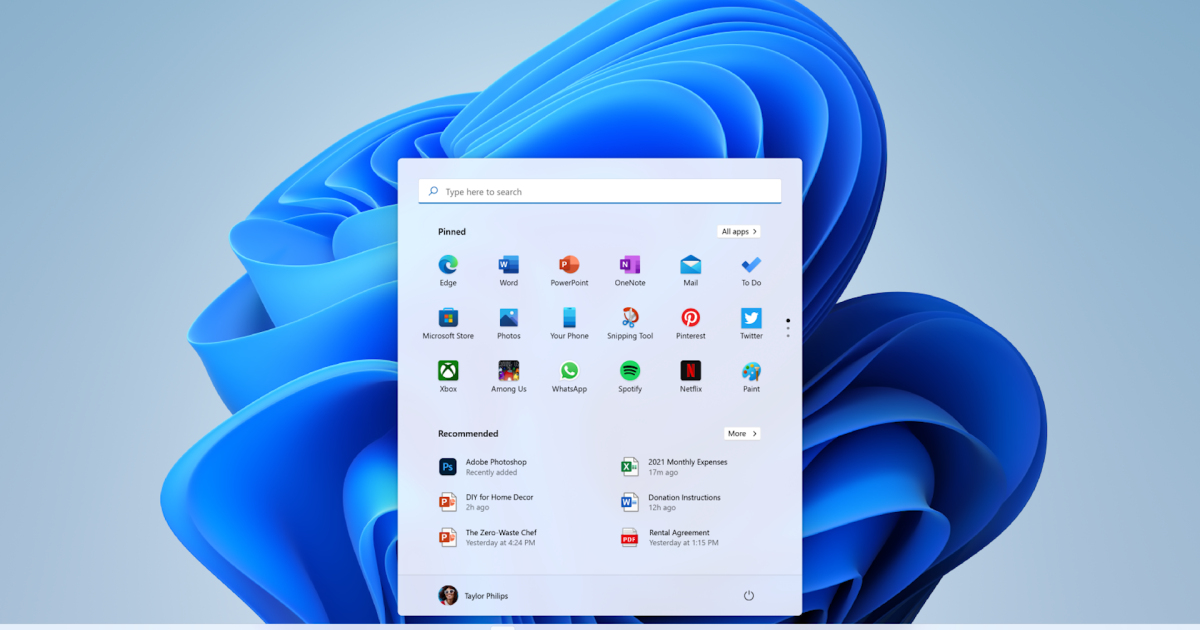Viewport: 1200px width, 630px height.
Task: Open the To Do app
Action: point(751,265)
